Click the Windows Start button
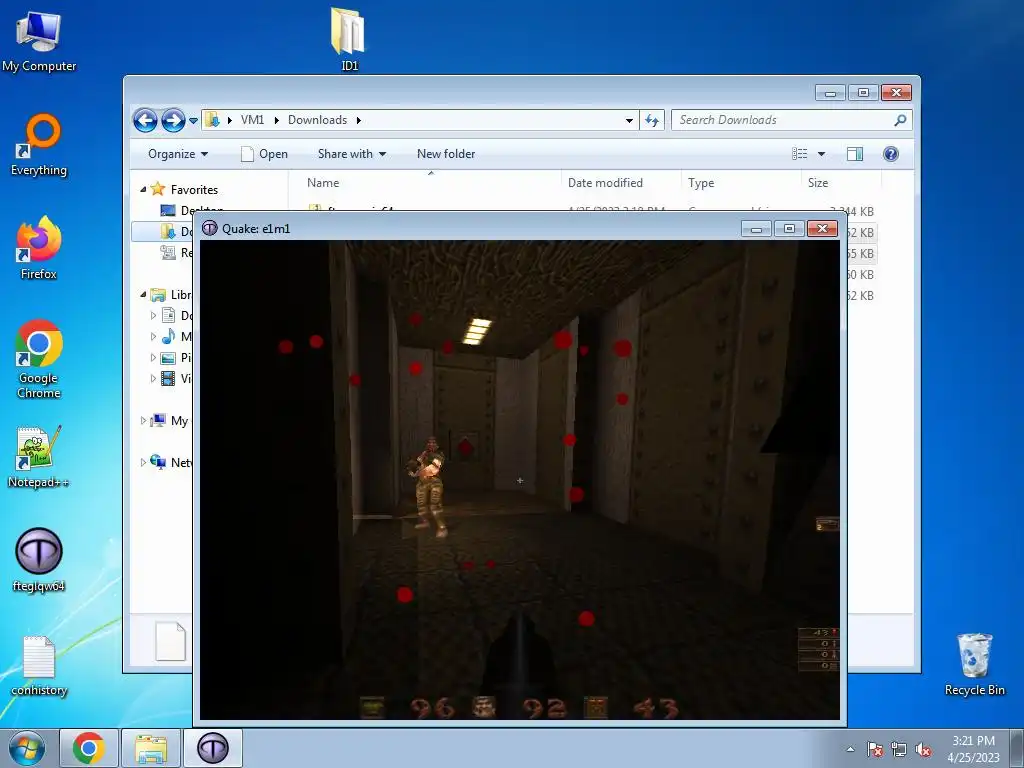Screen dimensions: 1024x768 (27, 748)
